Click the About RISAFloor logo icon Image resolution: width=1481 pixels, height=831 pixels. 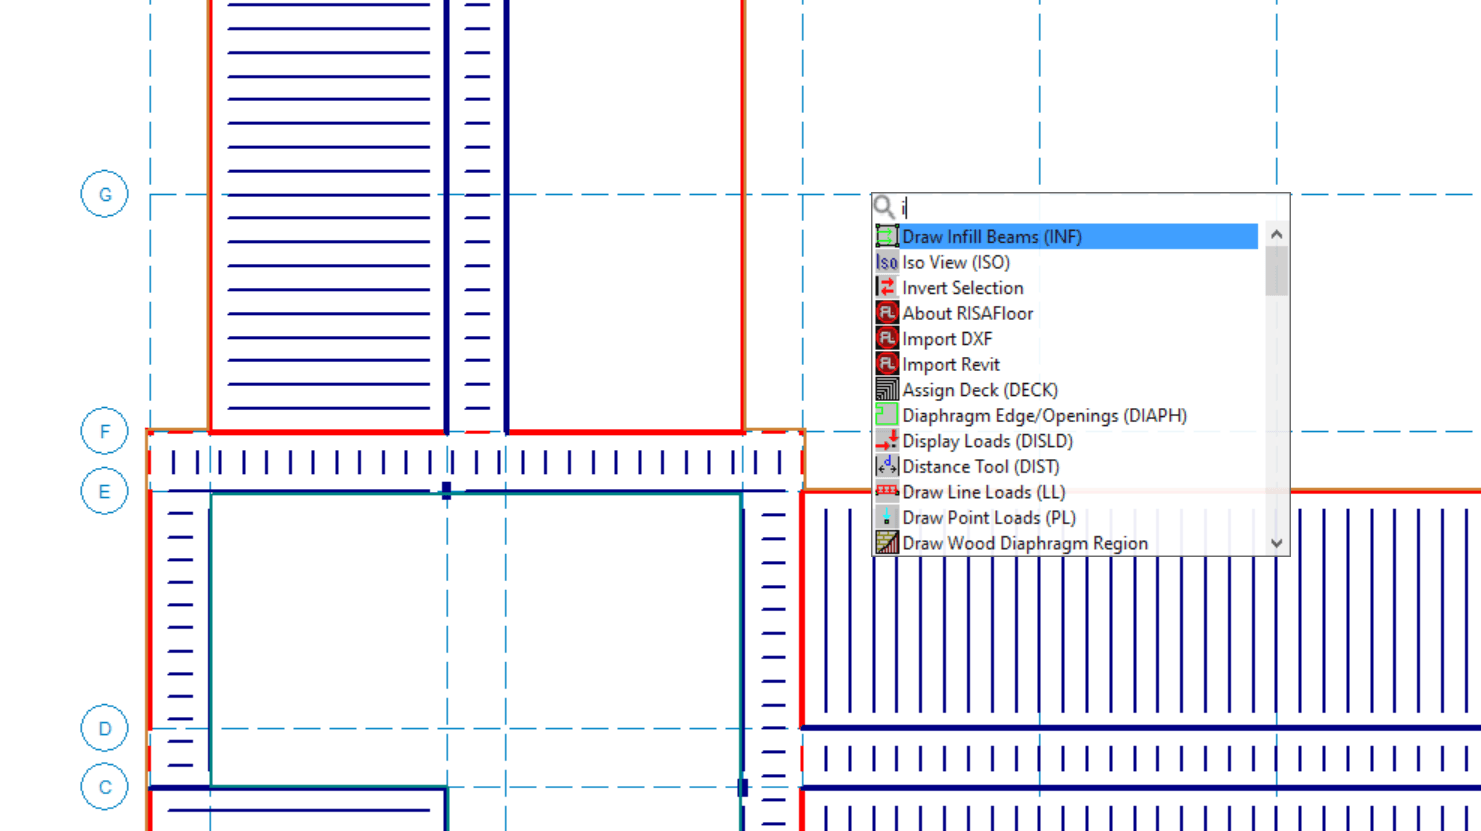click(886, 313)
